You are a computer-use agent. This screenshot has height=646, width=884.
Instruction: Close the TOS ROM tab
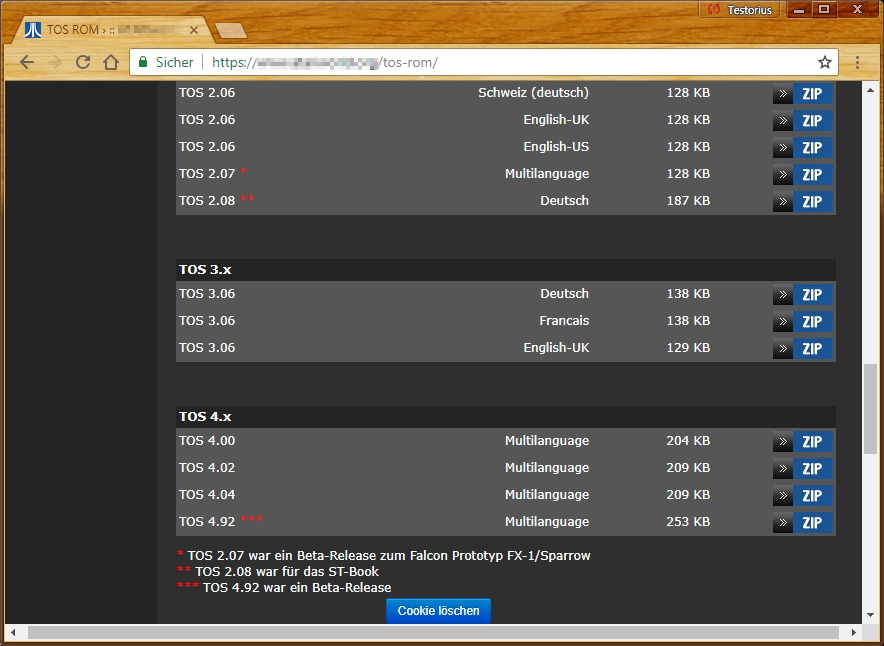pos(194,30)
